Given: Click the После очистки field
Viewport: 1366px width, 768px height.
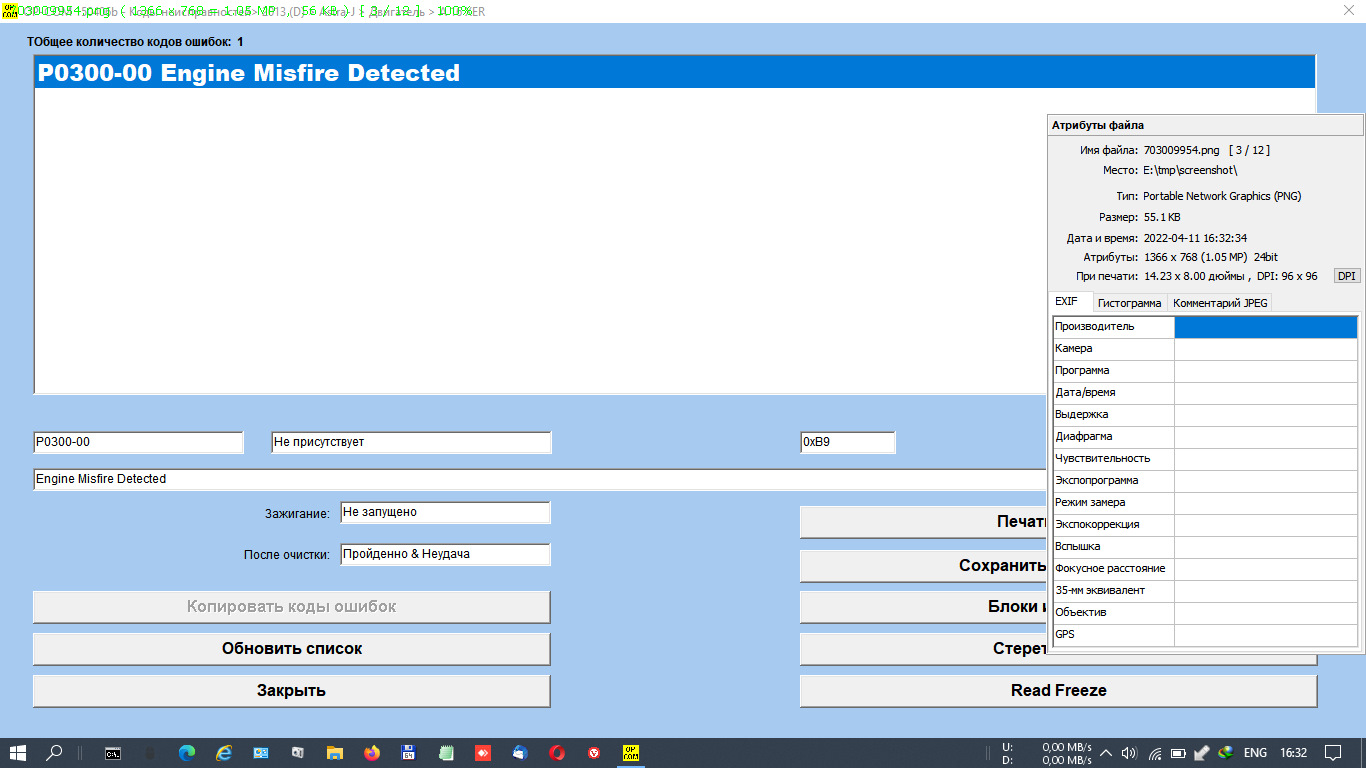Looking at the screenshot, I should [445, 554].
